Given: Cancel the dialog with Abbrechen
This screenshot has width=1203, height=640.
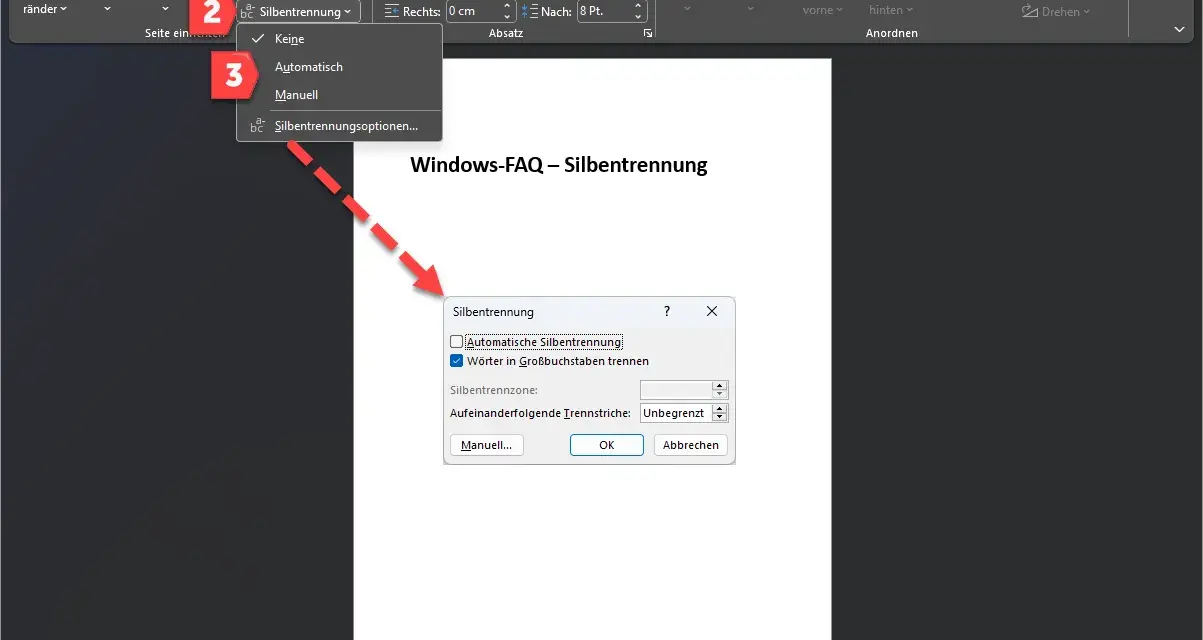Looking at the screenshot, I should click(691, 445).
